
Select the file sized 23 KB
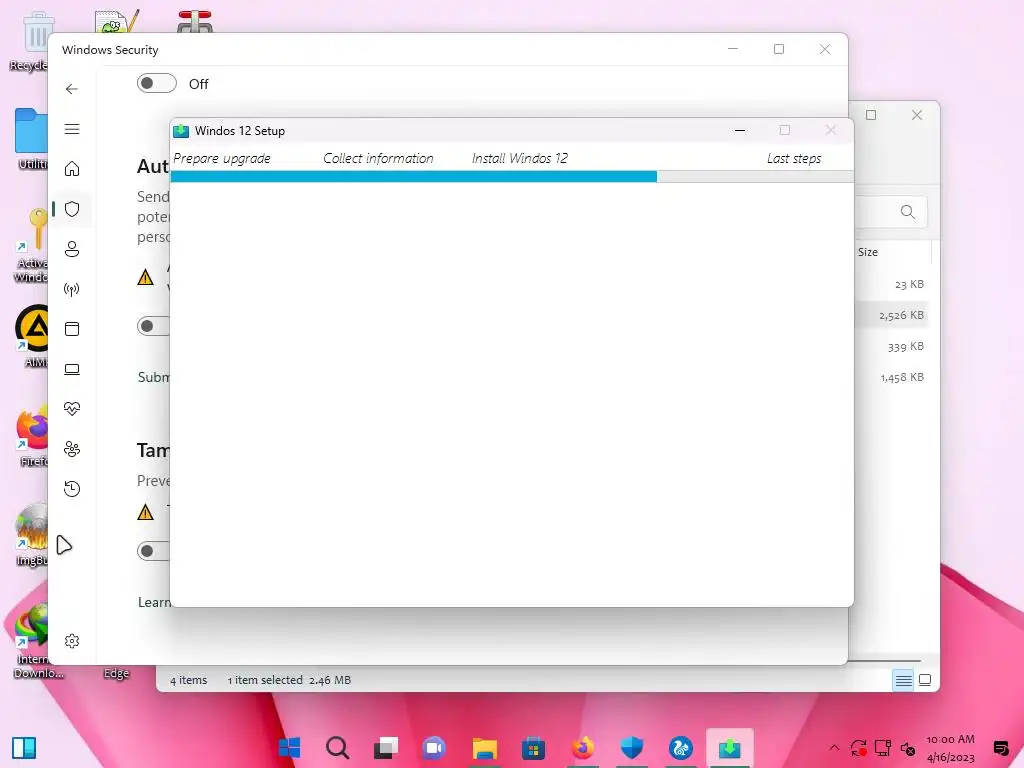pos(909,284)
